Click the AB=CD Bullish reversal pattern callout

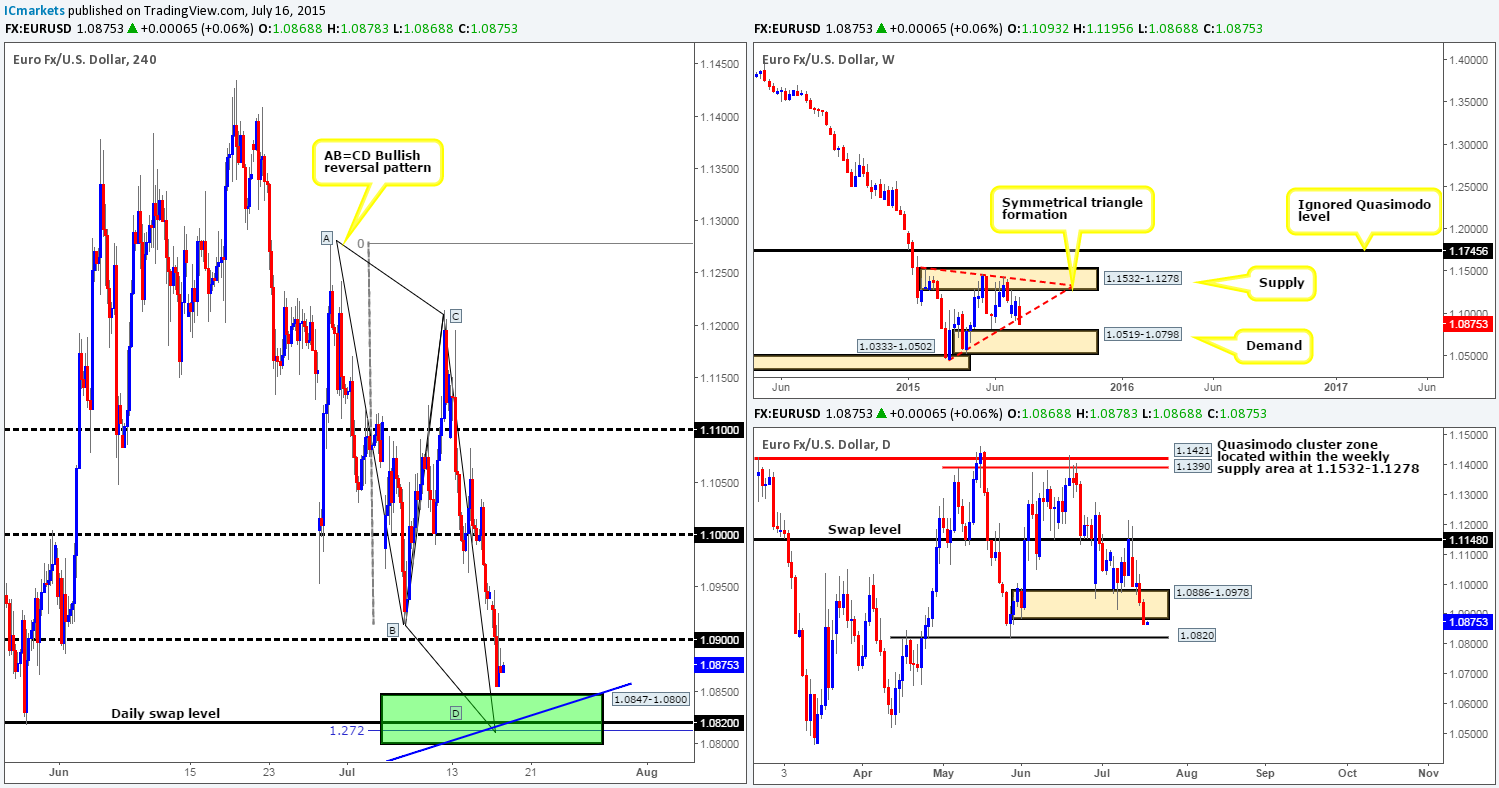click(378, 162)
